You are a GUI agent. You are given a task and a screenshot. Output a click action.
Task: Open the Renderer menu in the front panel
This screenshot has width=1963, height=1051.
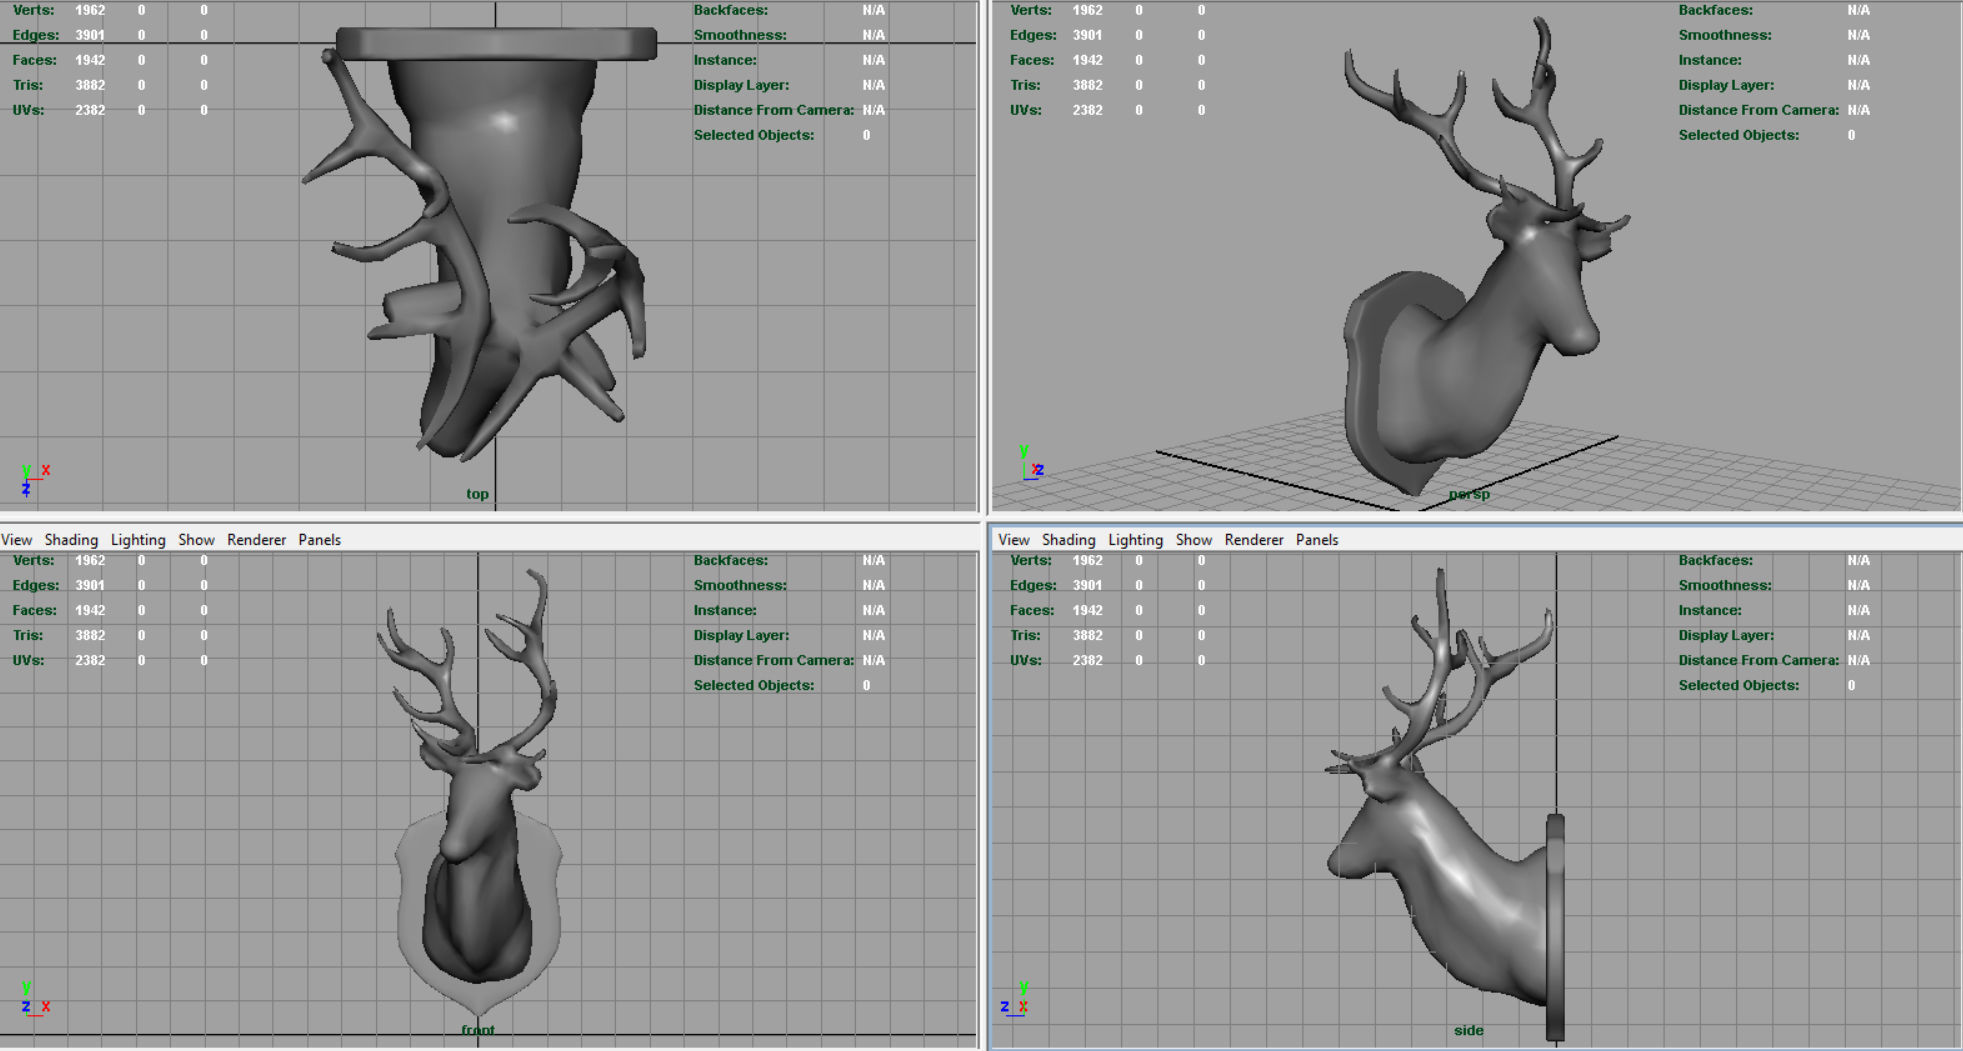pos(256,540)
